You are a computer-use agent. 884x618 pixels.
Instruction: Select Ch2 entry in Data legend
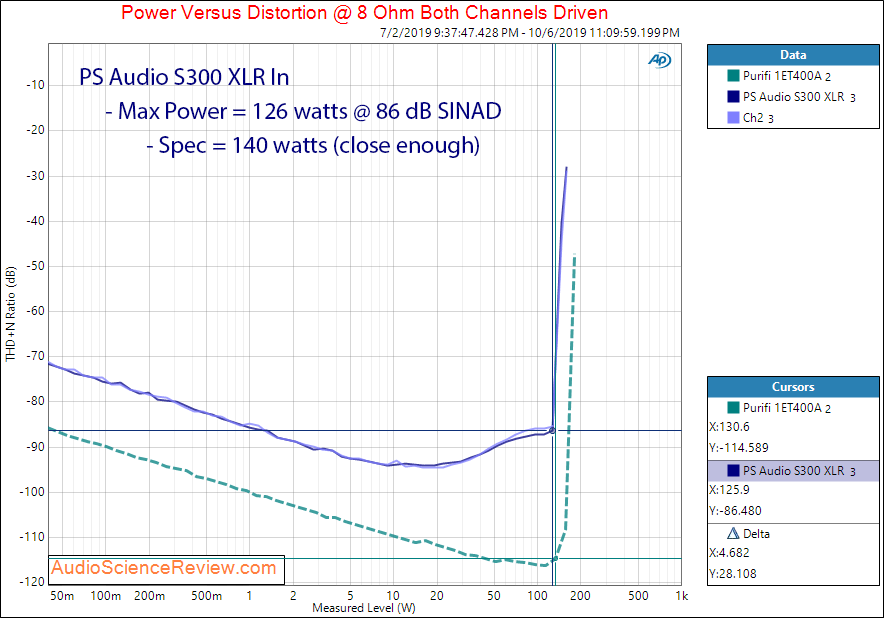(x=758, y=118)
